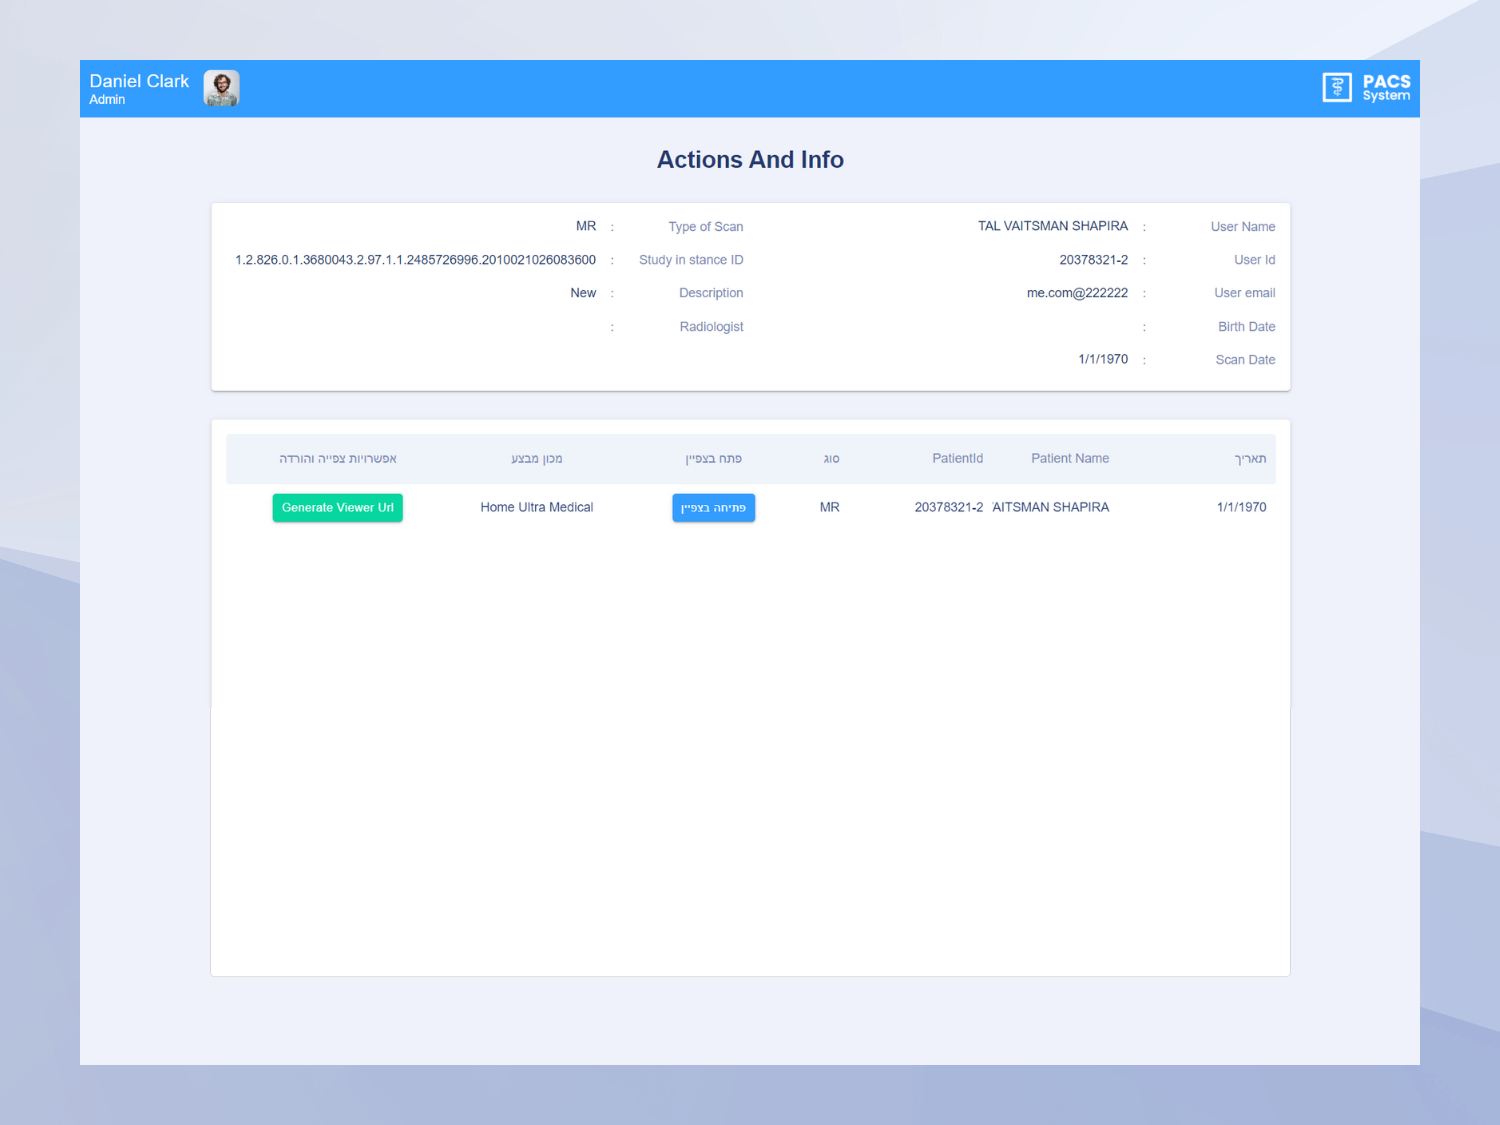1500x1125 pixels.
Task: Click the PACS System logo icon
Action: 1337,88
